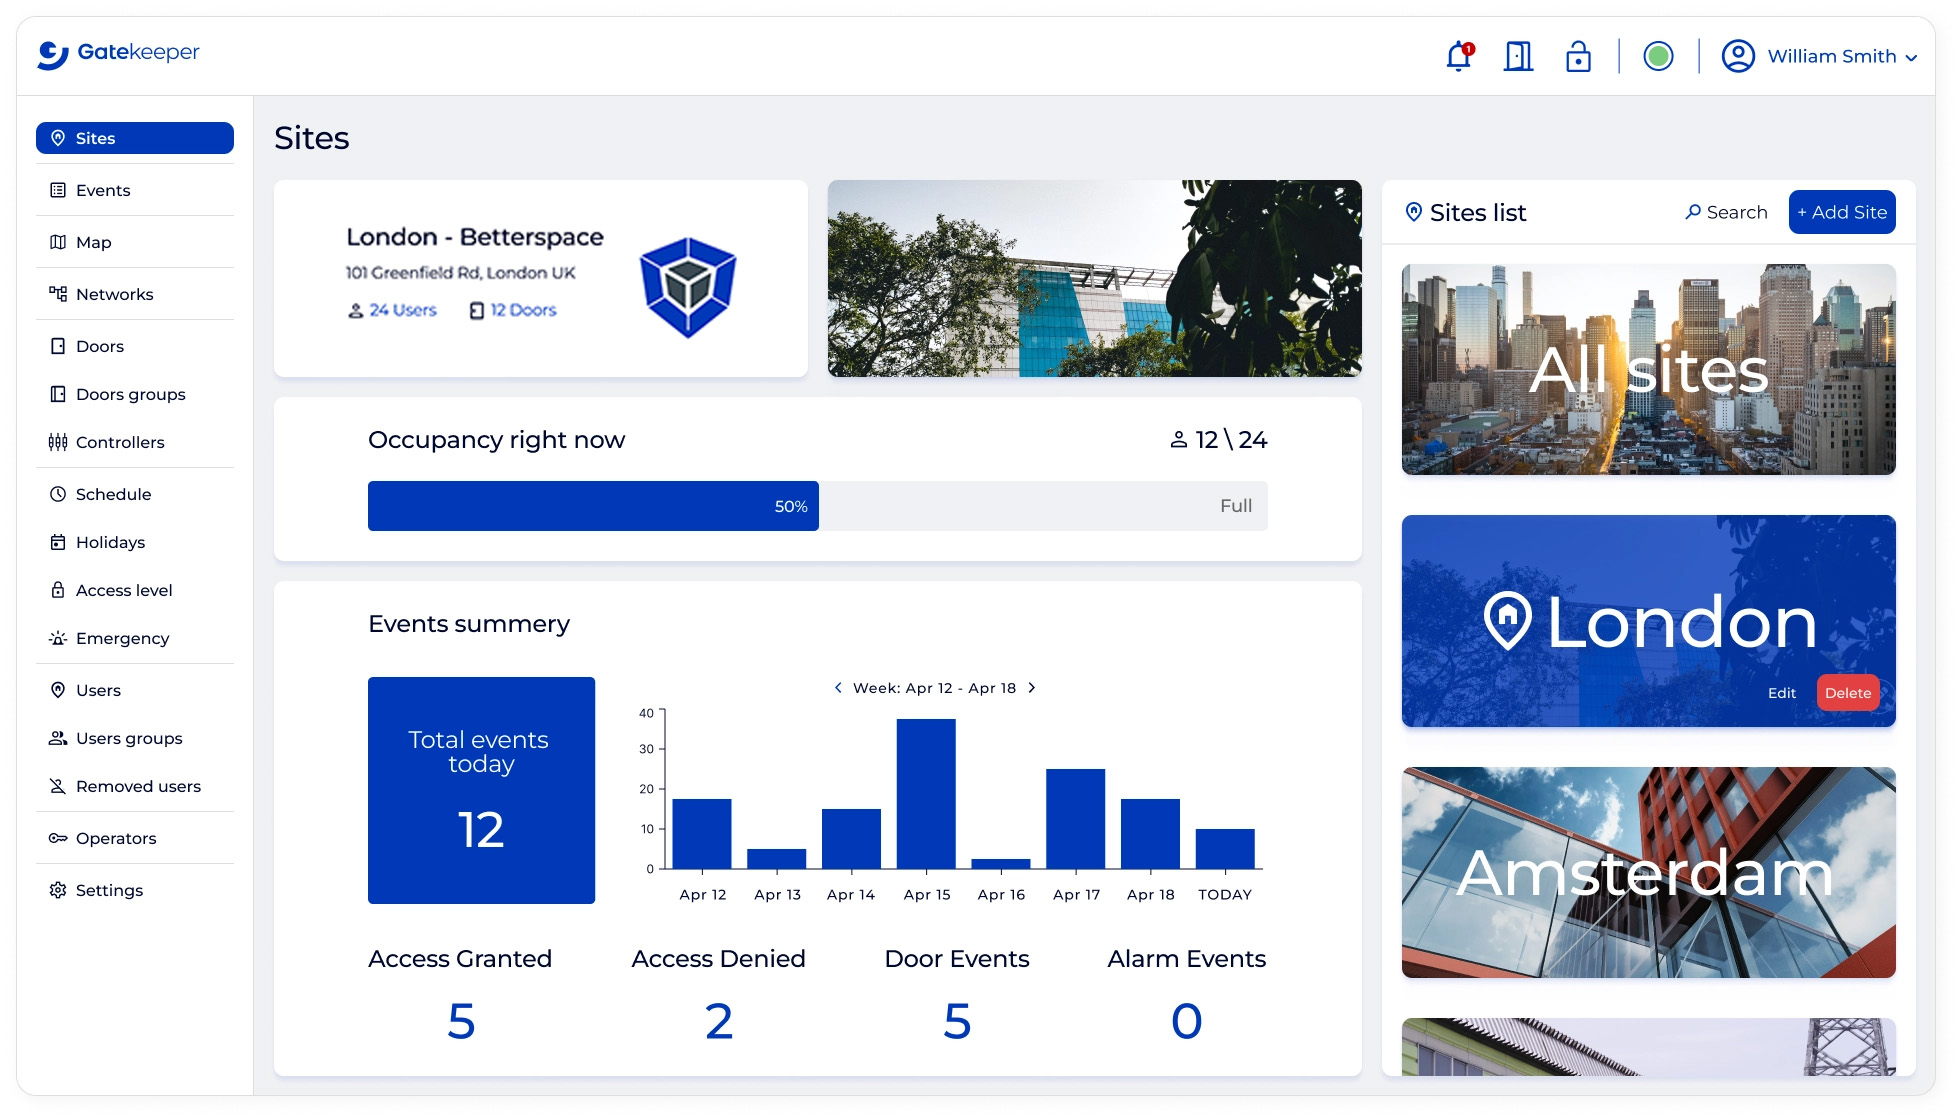The image size is (1960, 1120).
Task: Go to next week in events chart
Action: click(x=1032, y=688)
